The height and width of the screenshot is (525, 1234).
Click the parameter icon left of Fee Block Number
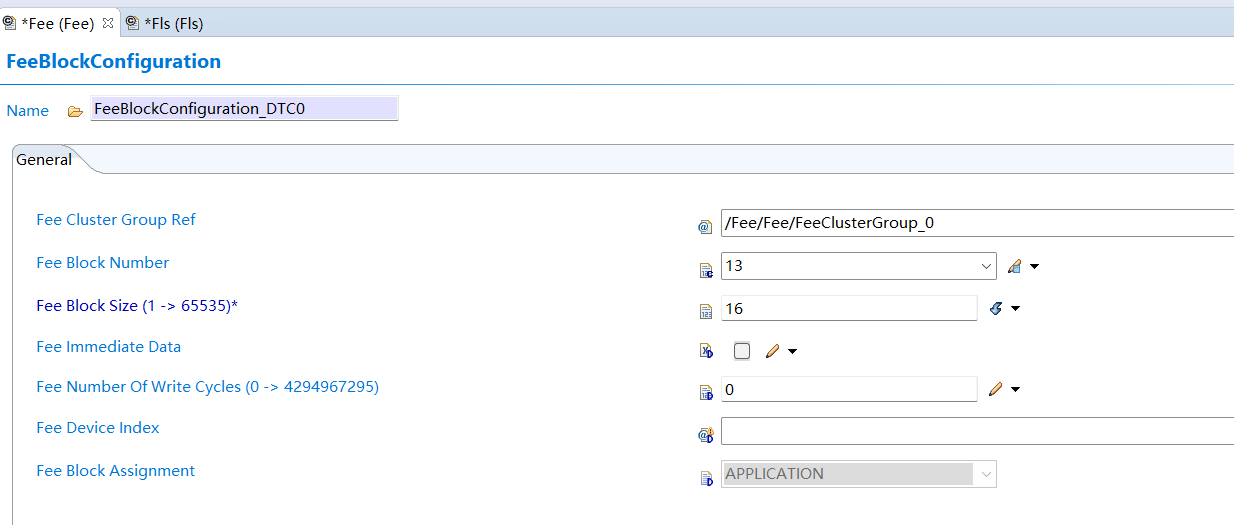(706, 269)
